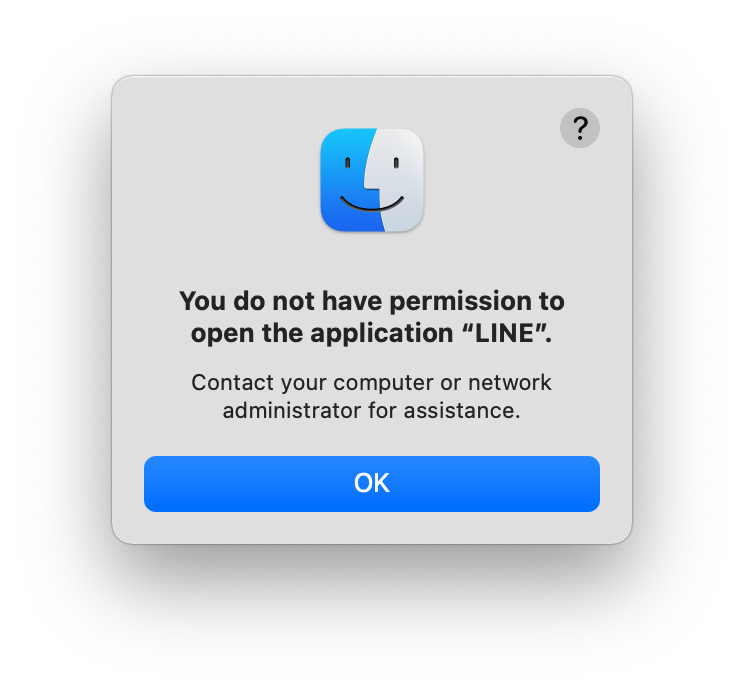Click the gray half of the Finder icon

point(401,180)
